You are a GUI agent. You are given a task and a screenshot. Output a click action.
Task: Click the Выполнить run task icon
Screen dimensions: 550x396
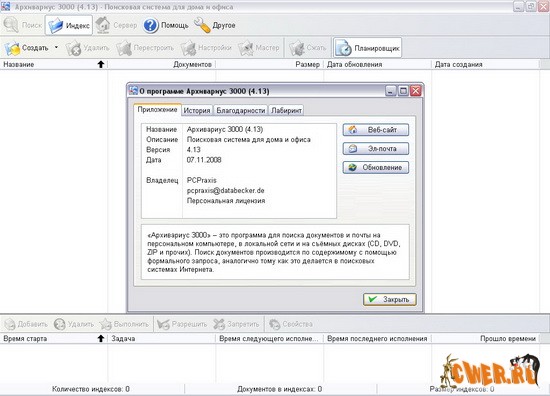pos(105,324)
